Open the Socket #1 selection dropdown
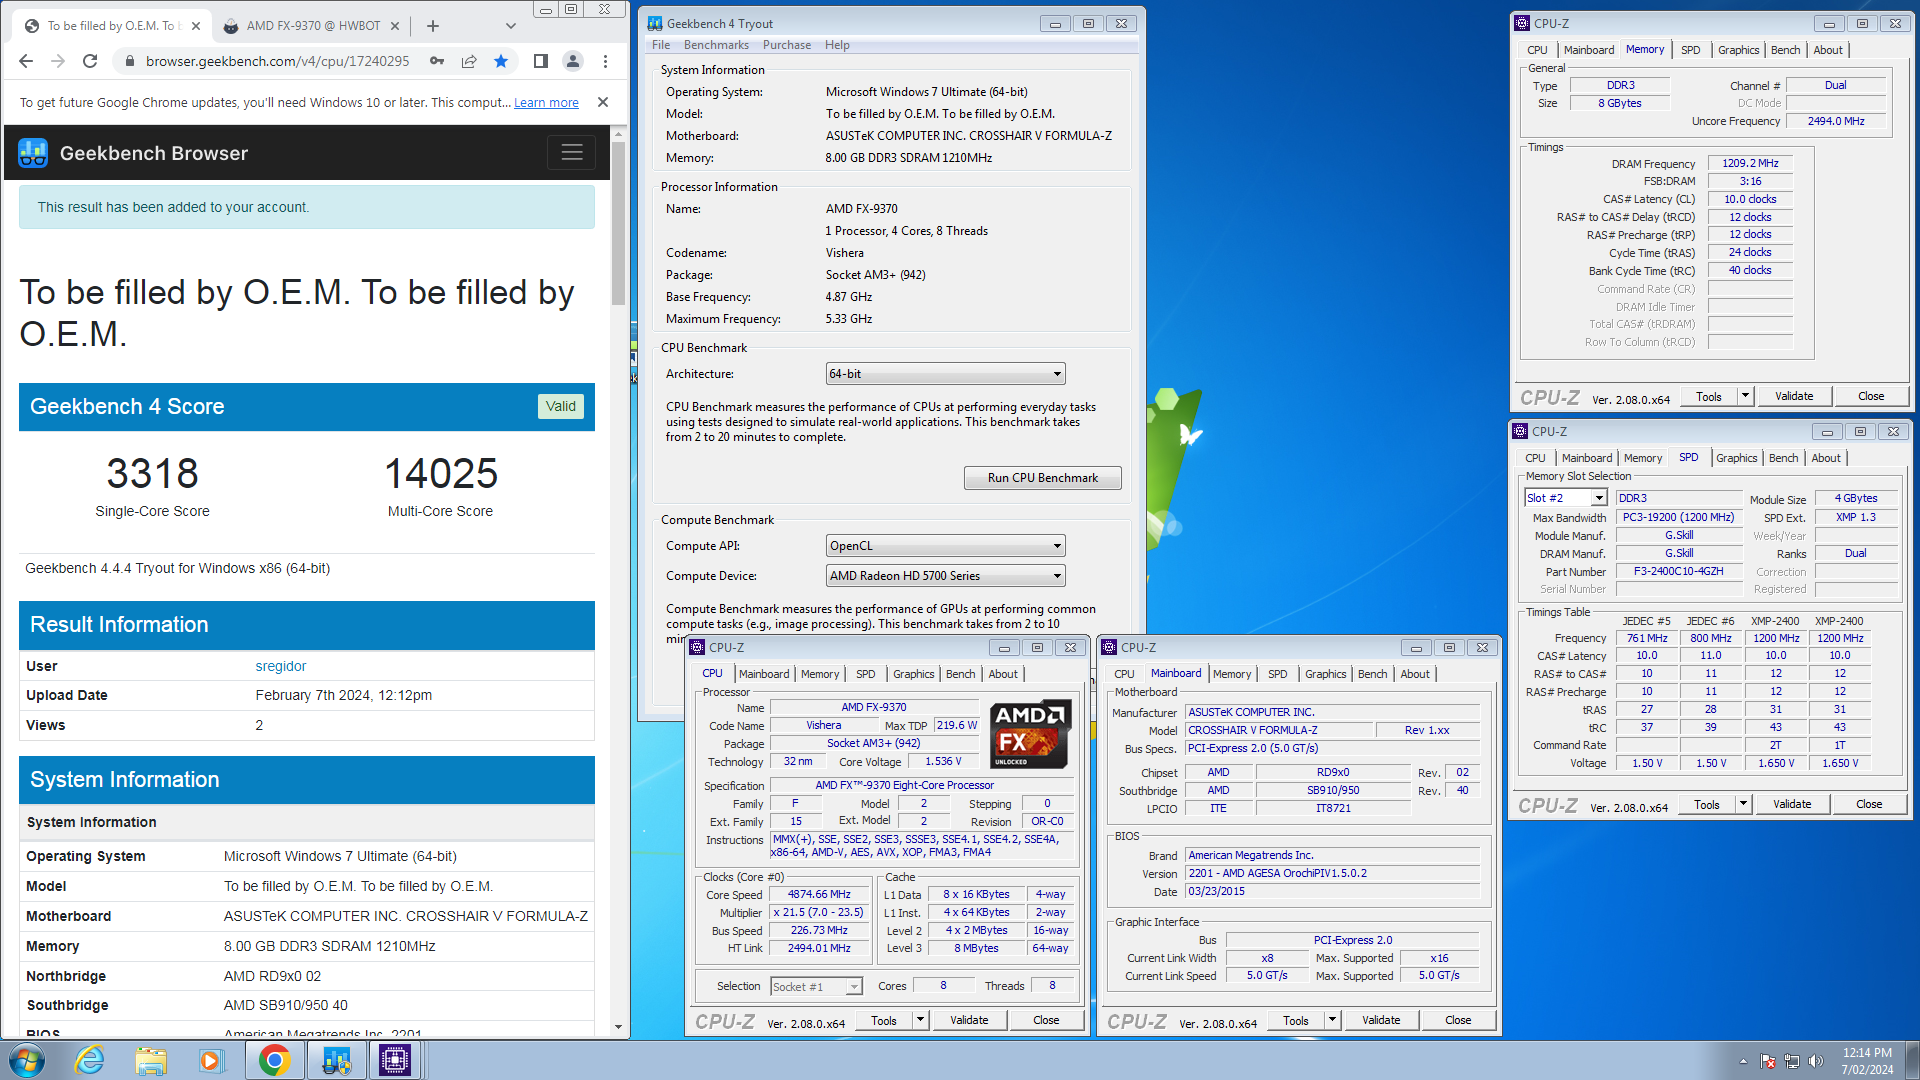Image resolution: width=1920 pixels, height=1080 pixels. pos(816,987)
